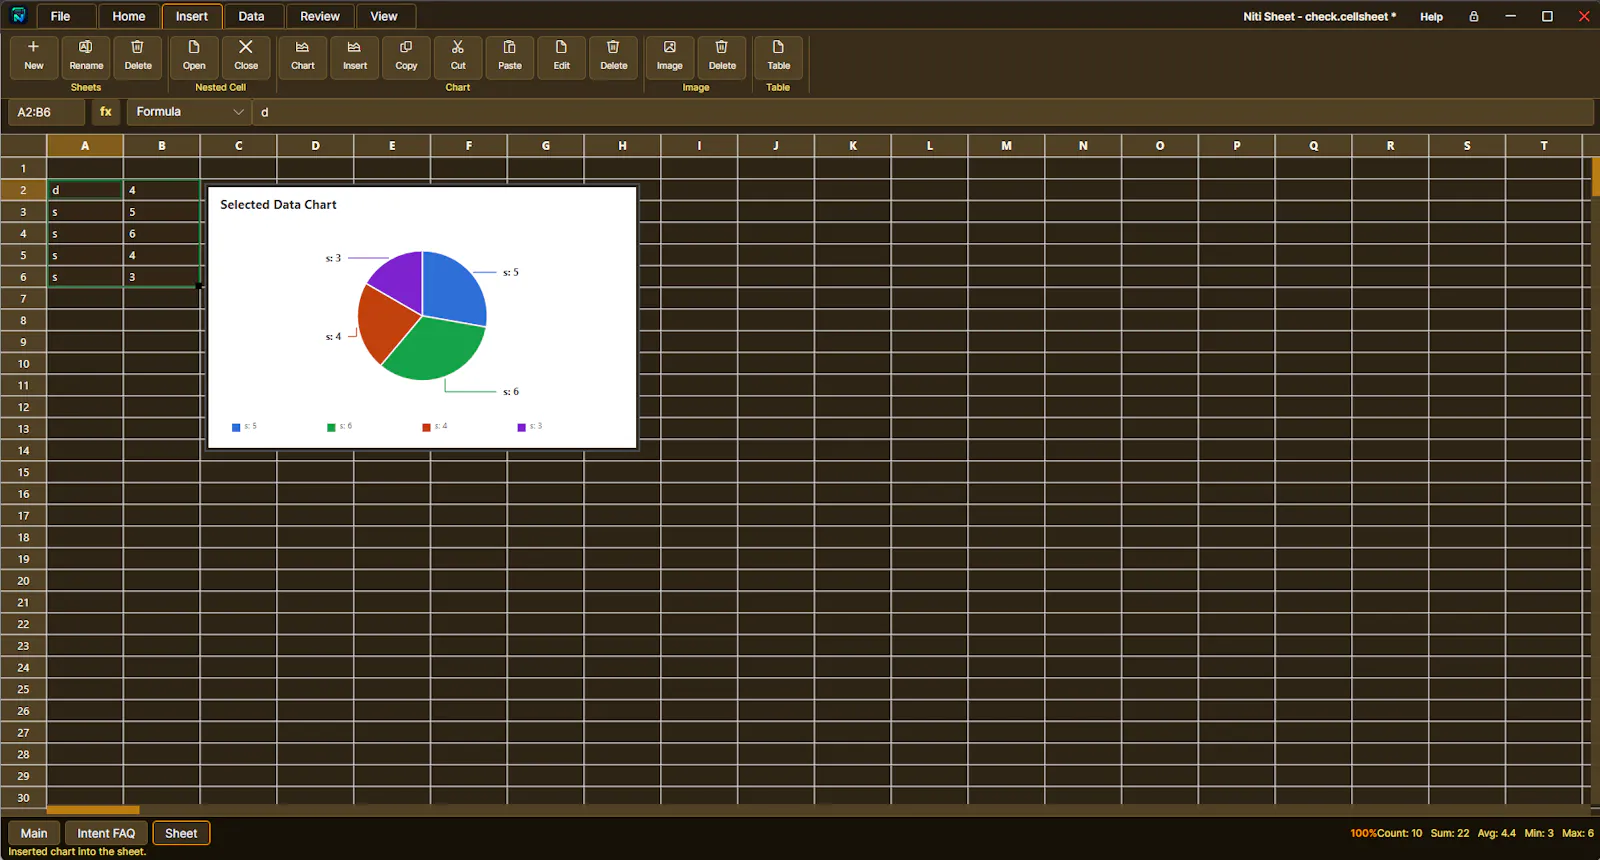1600x860 pixels.
Task: Click cell B6 containing 3
Action: (x=162, y=277)
